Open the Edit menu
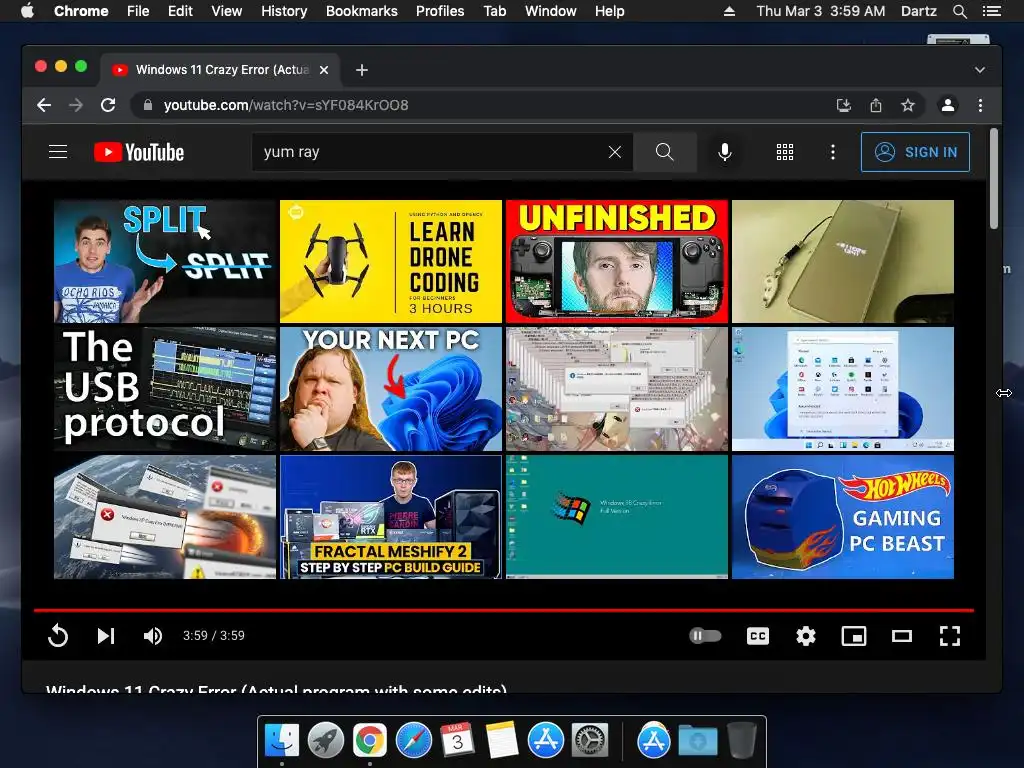 click(x=180, y=11)
